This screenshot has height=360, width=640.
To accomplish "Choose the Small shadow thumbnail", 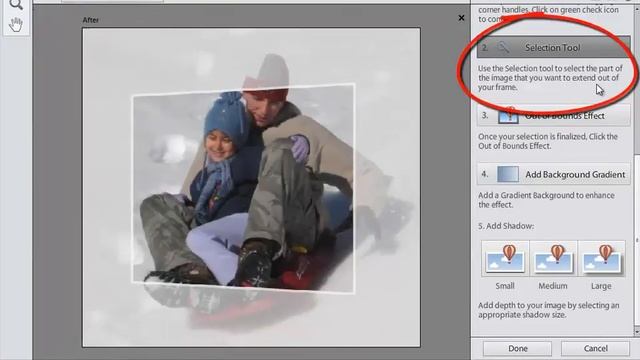I will [505, 259].
